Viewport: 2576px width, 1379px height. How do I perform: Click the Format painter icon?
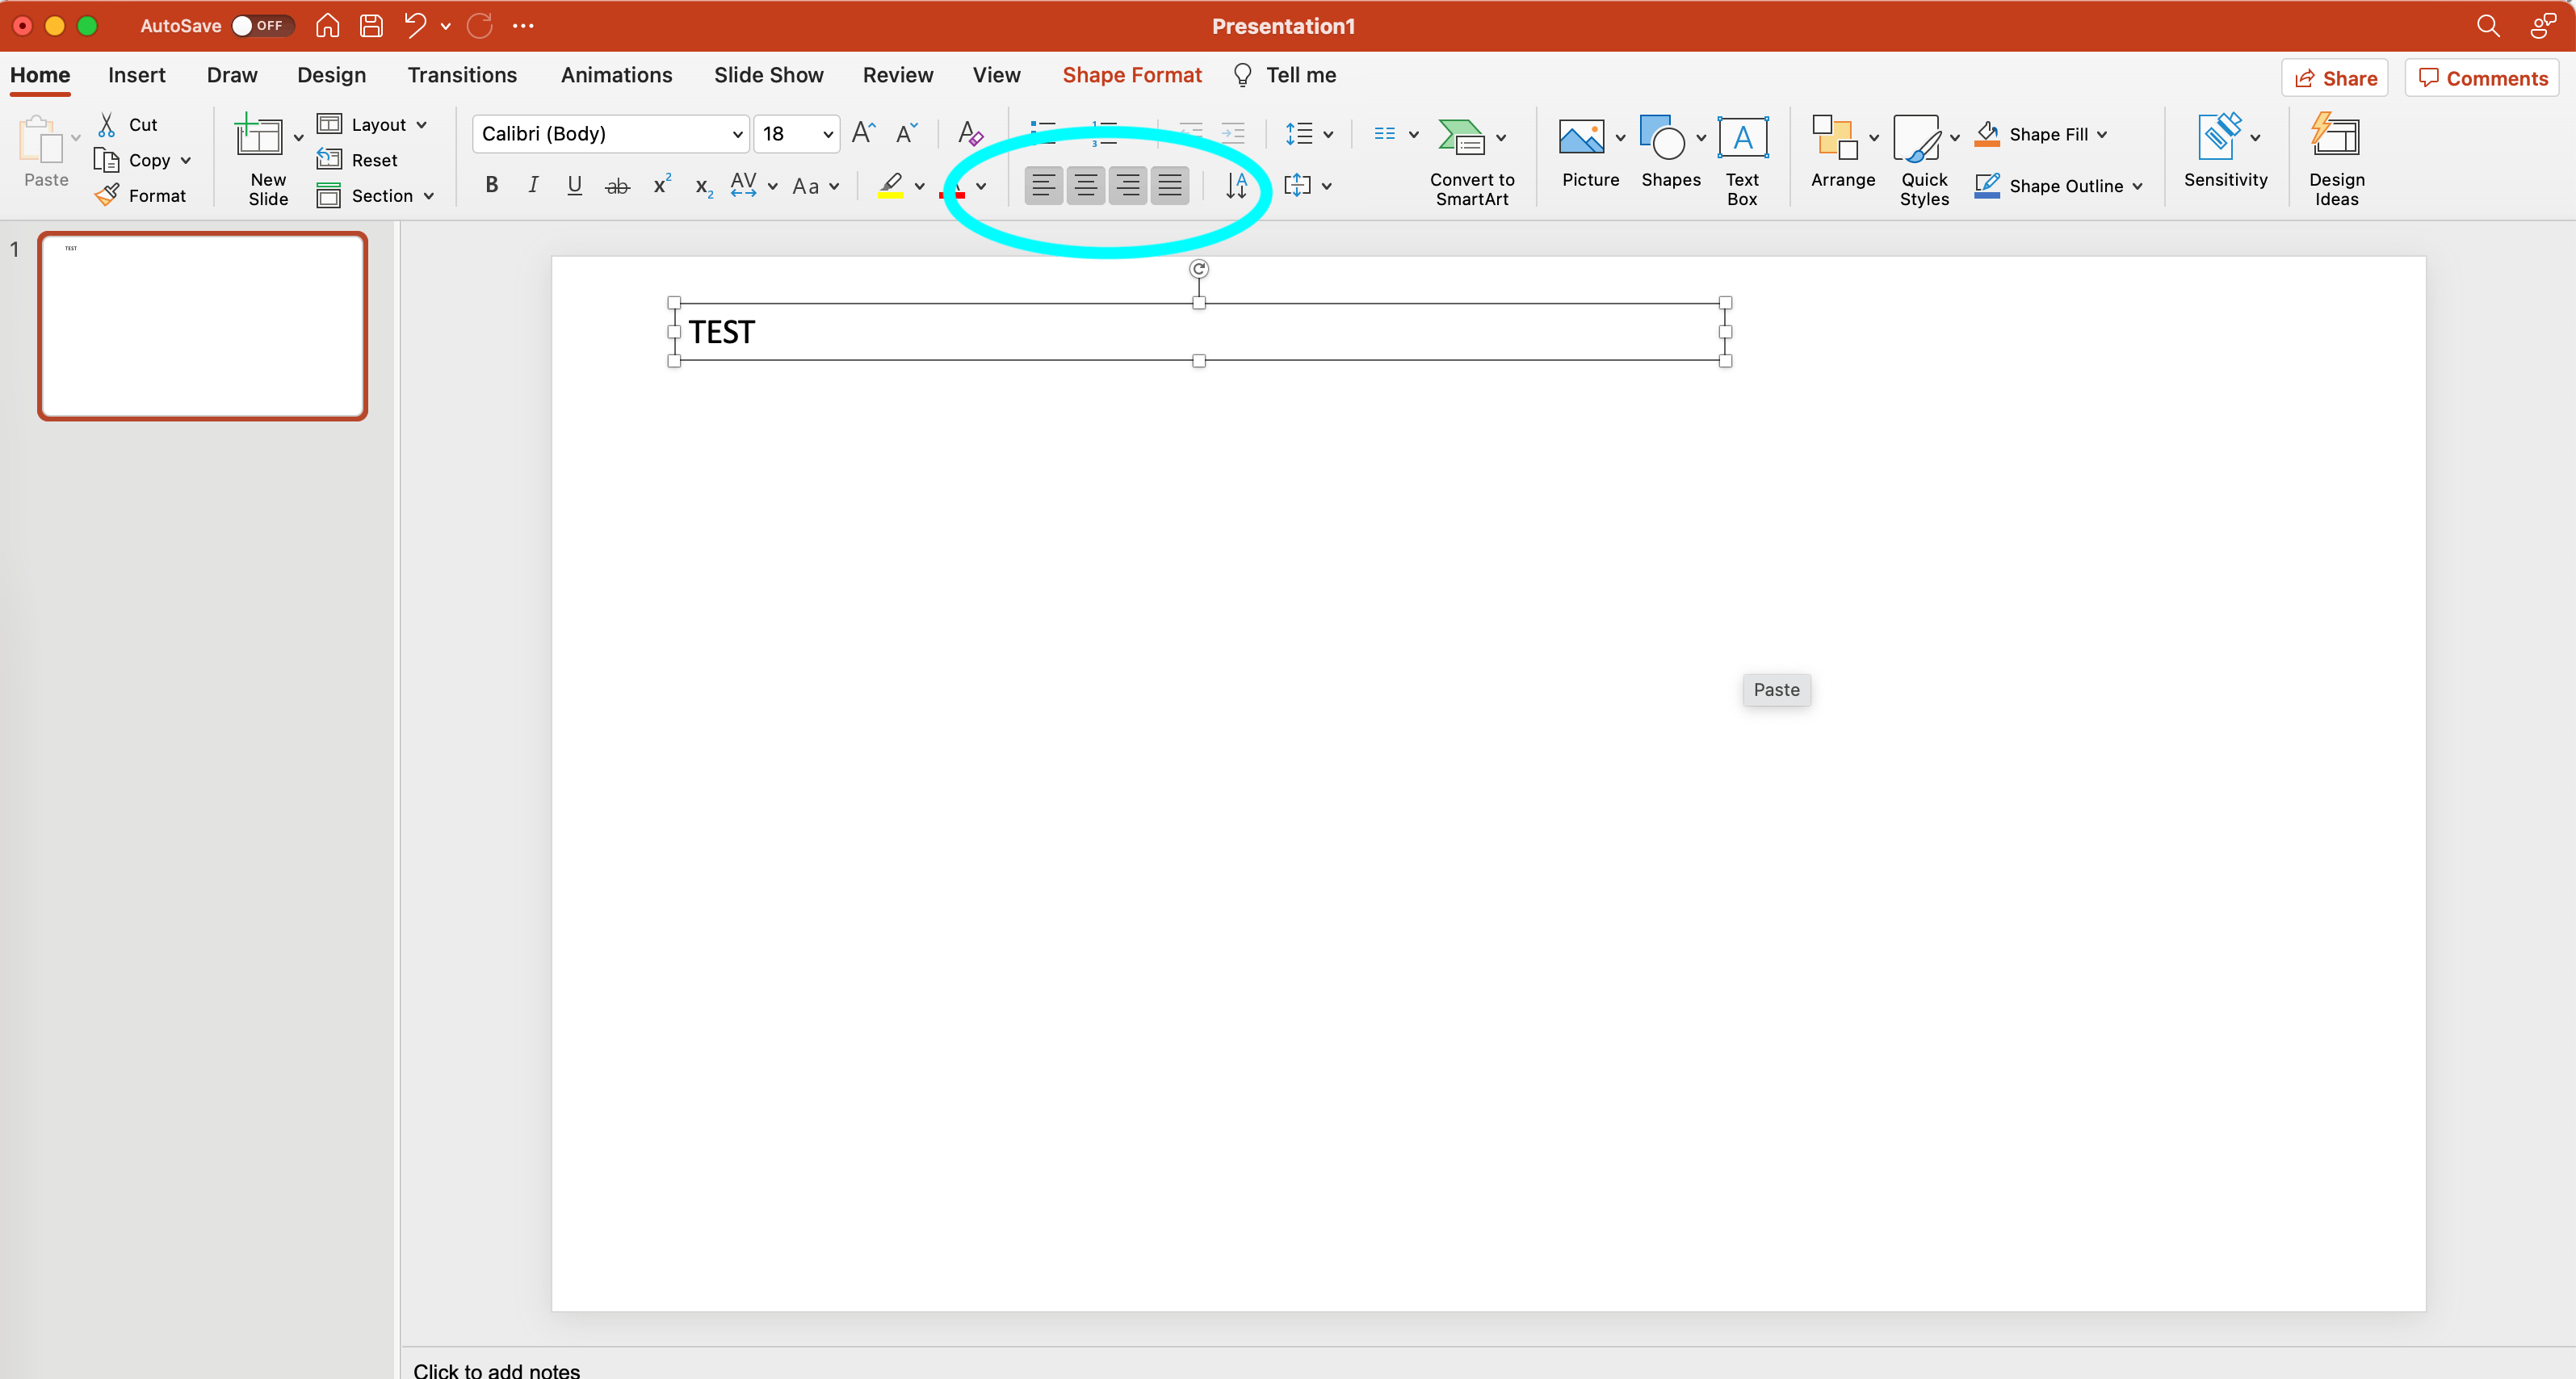click(x=108, y=196)
